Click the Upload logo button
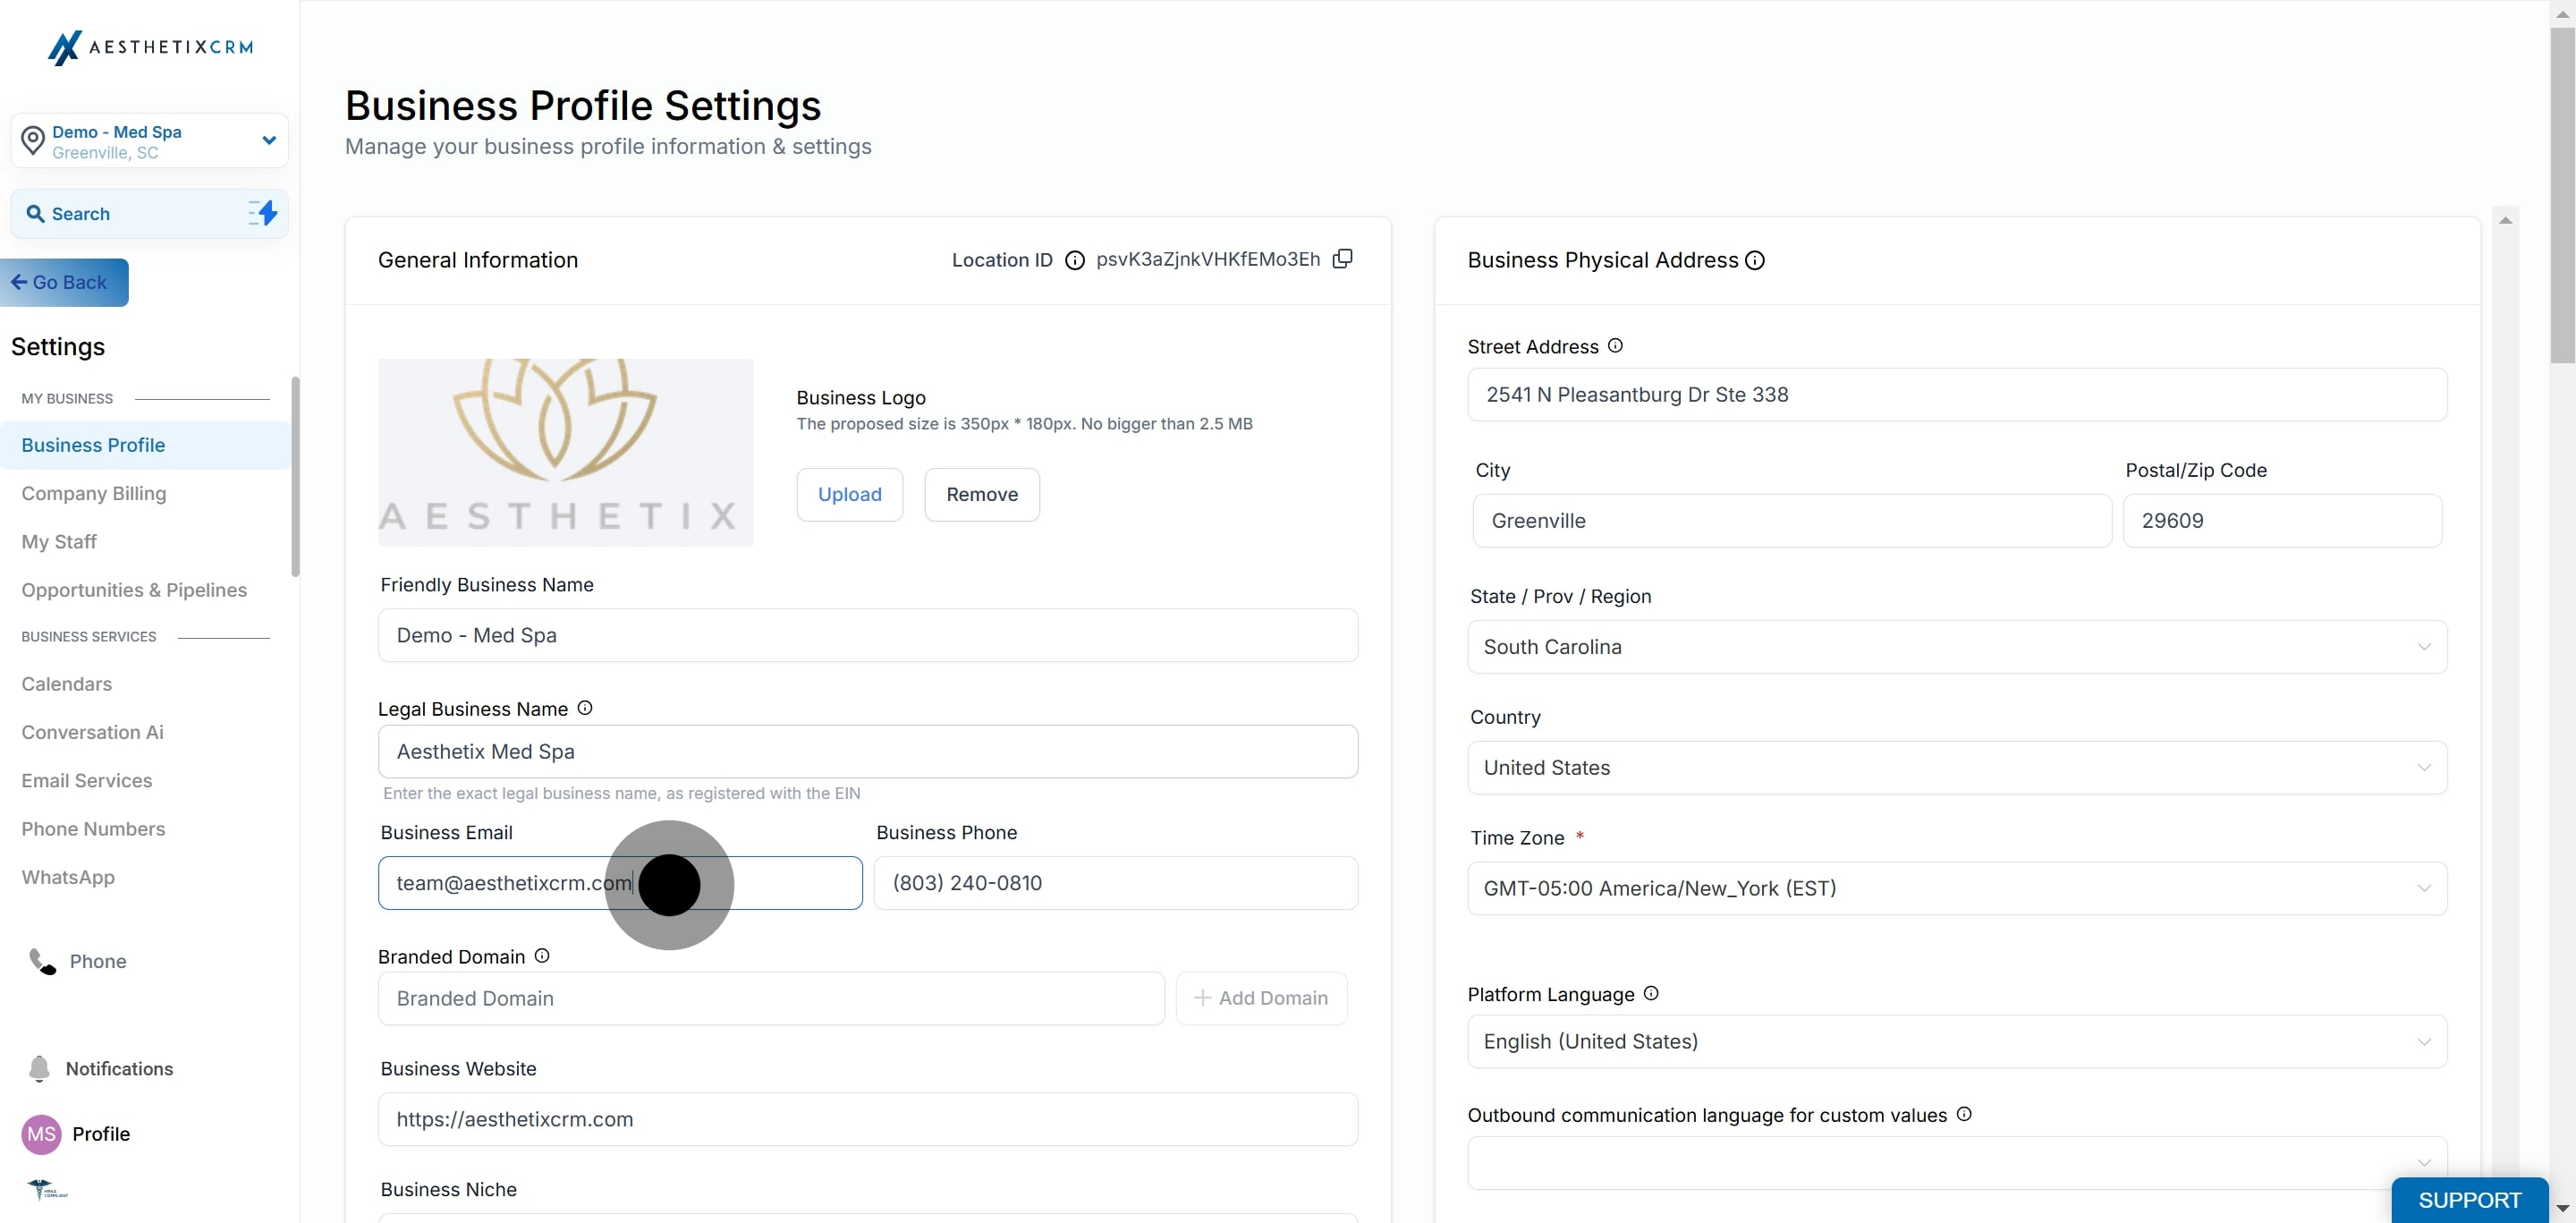2576x1223 pixels. point(849,494)
